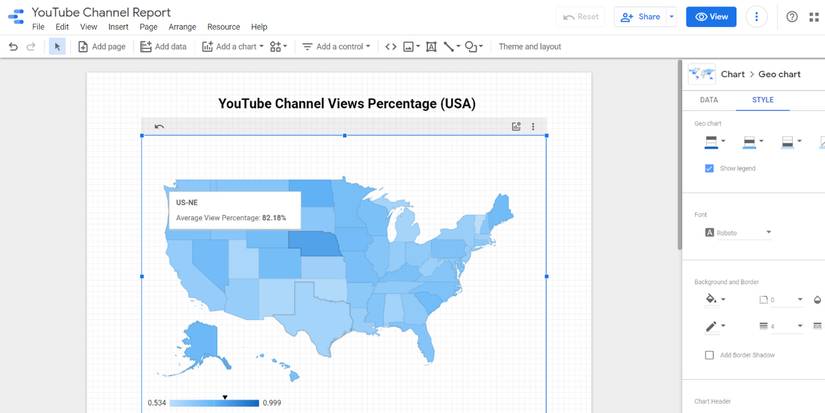The height and width of the screenshot is (413, 825).
Task: Undo the last action in toolbar
Action: pyautogui.click(x=14, y=47)
